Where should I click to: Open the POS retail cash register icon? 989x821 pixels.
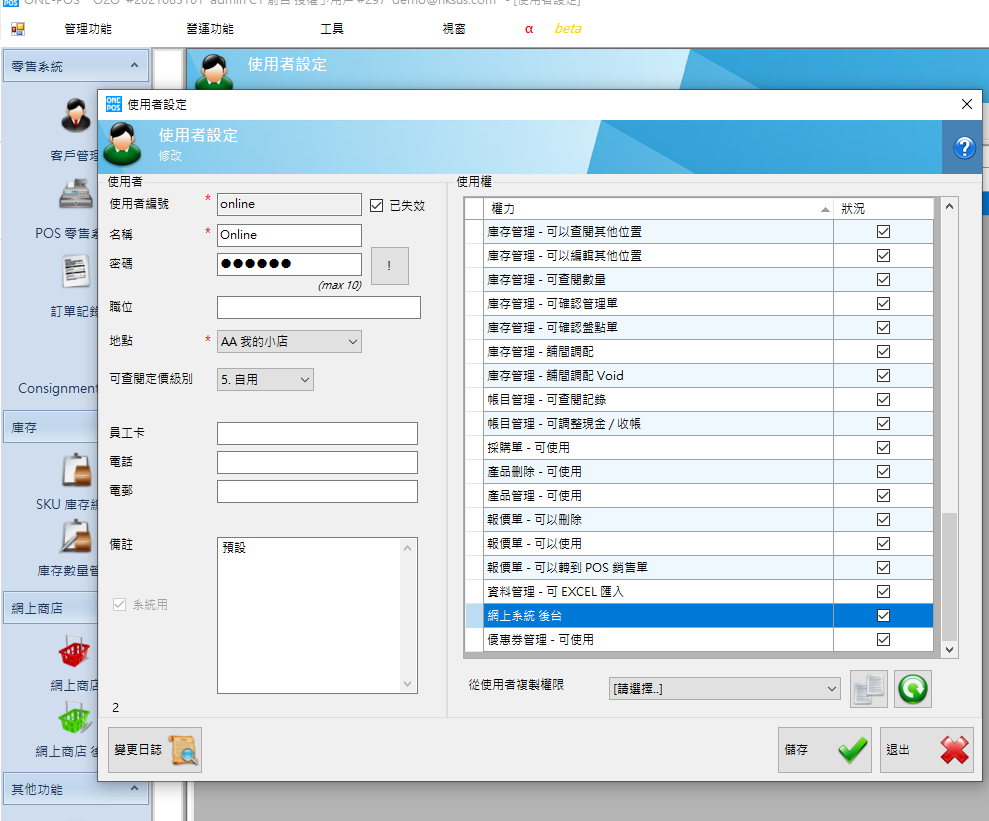76,194
